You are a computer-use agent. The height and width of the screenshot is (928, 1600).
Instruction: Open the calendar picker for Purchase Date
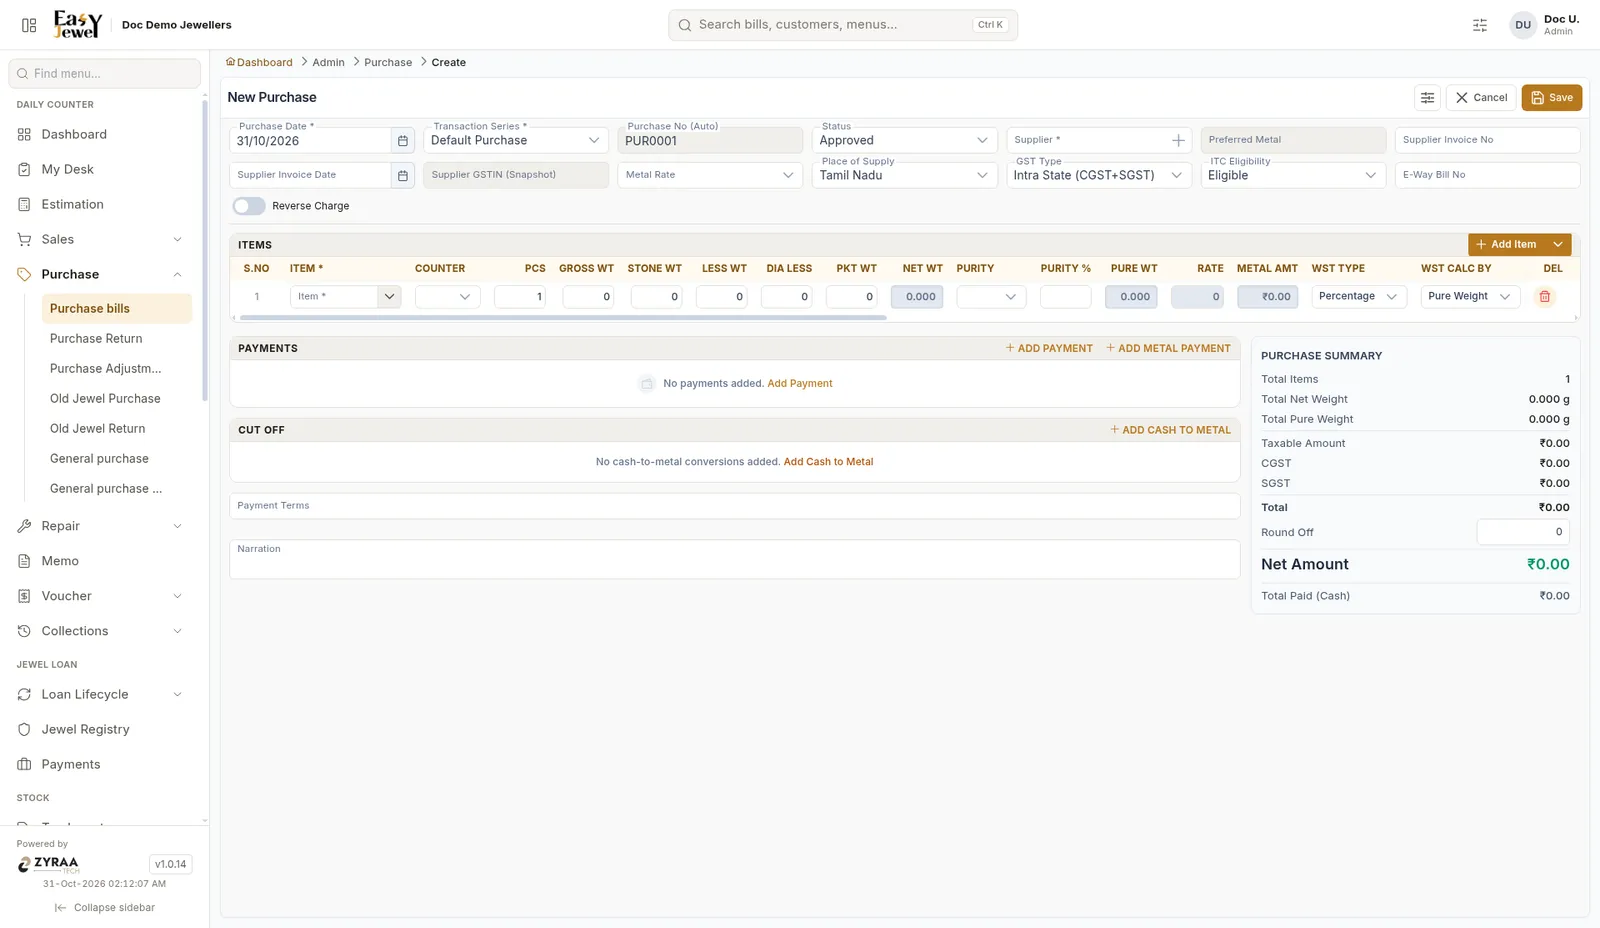pyautogui.click(x=403, y=141)
